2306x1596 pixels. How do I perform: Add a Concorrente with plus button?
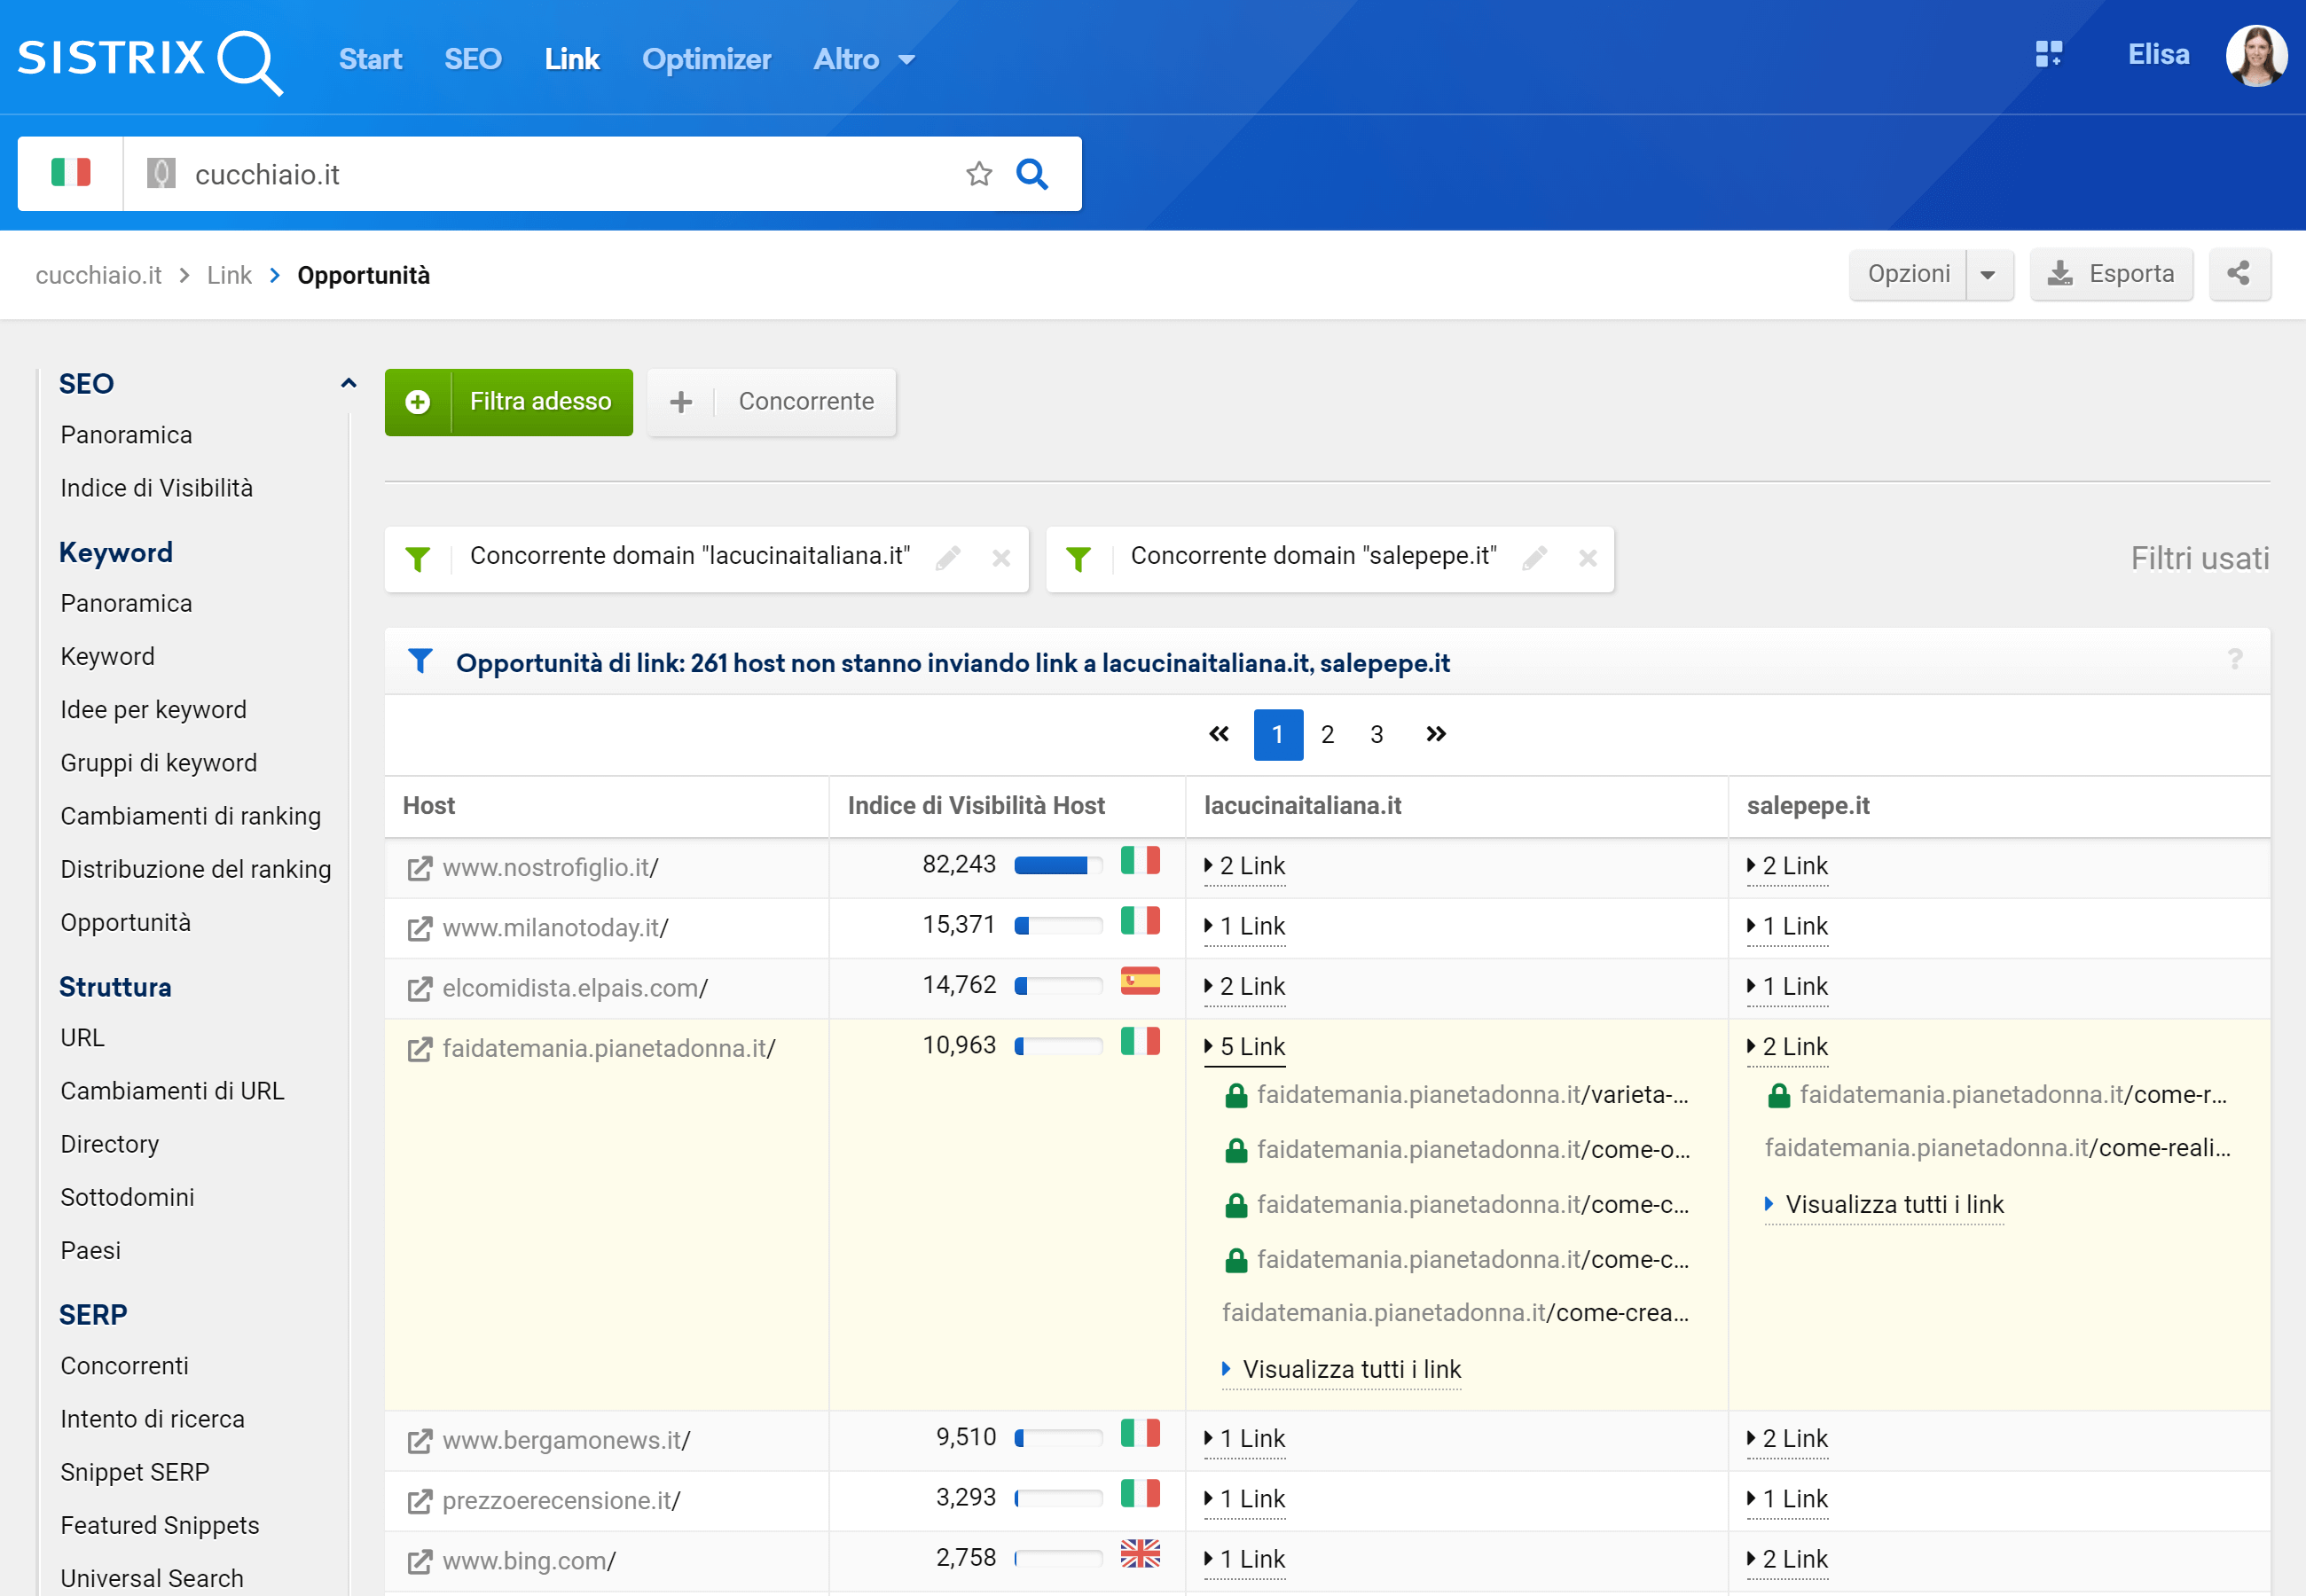coord(771,402)
